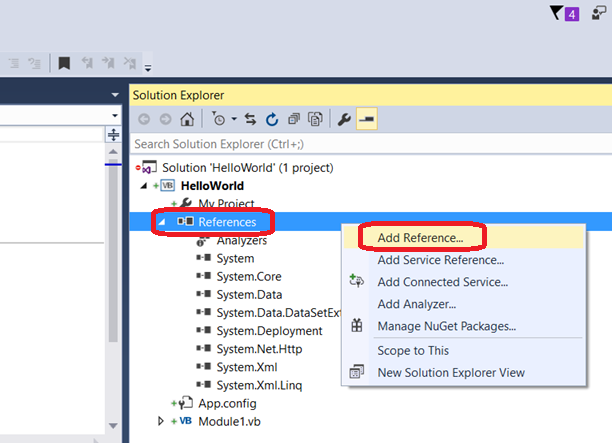Click editor scrollbar up arrow

(x=113, y=151)
